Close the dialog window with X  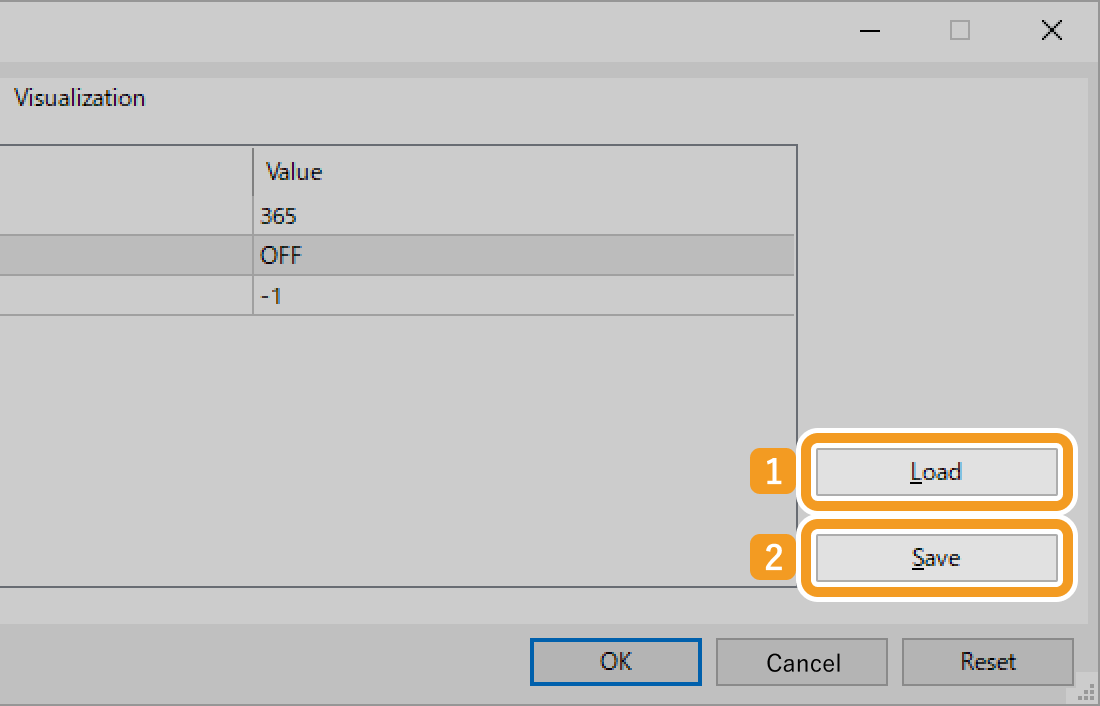[1051, 31]
